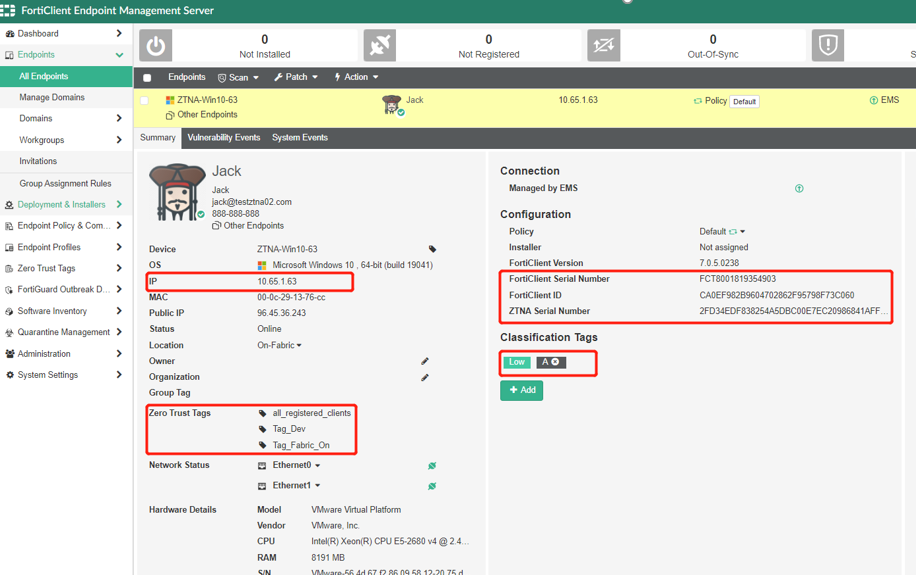Remove the A classification tag
The image size is (916, 575).
coord(555,362)
